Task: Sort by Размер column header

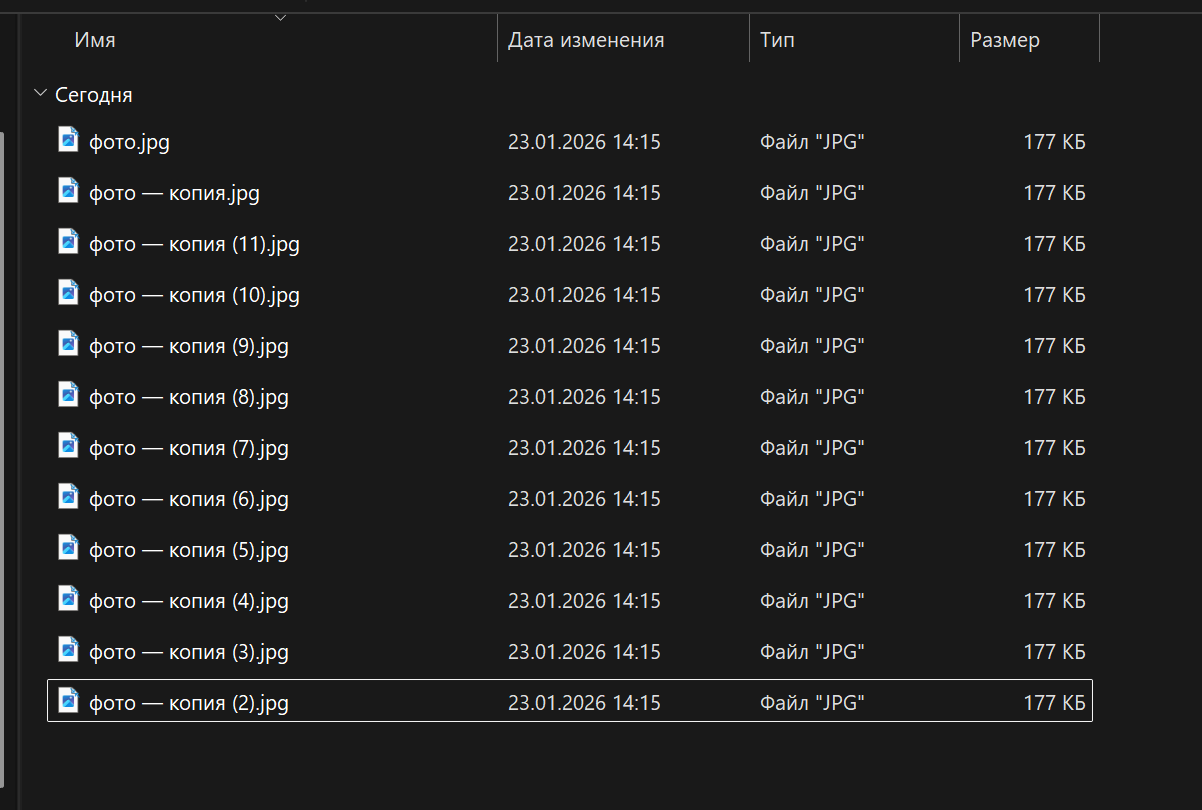Action: [1005, 40]
